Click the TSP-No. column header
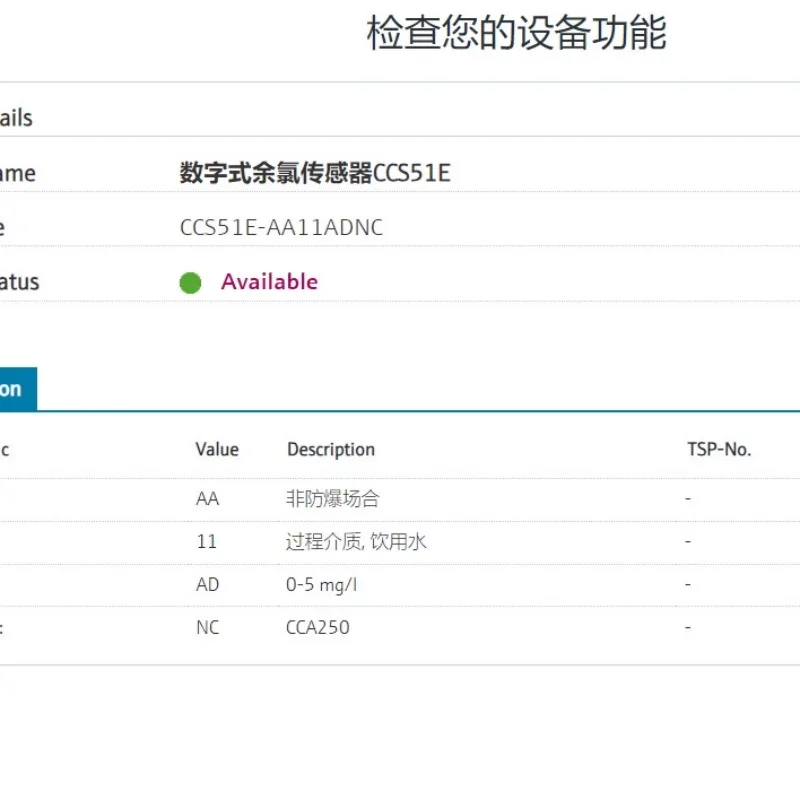Image resolution: width=800 pixels, height=800 pixels. coord(719,449)
